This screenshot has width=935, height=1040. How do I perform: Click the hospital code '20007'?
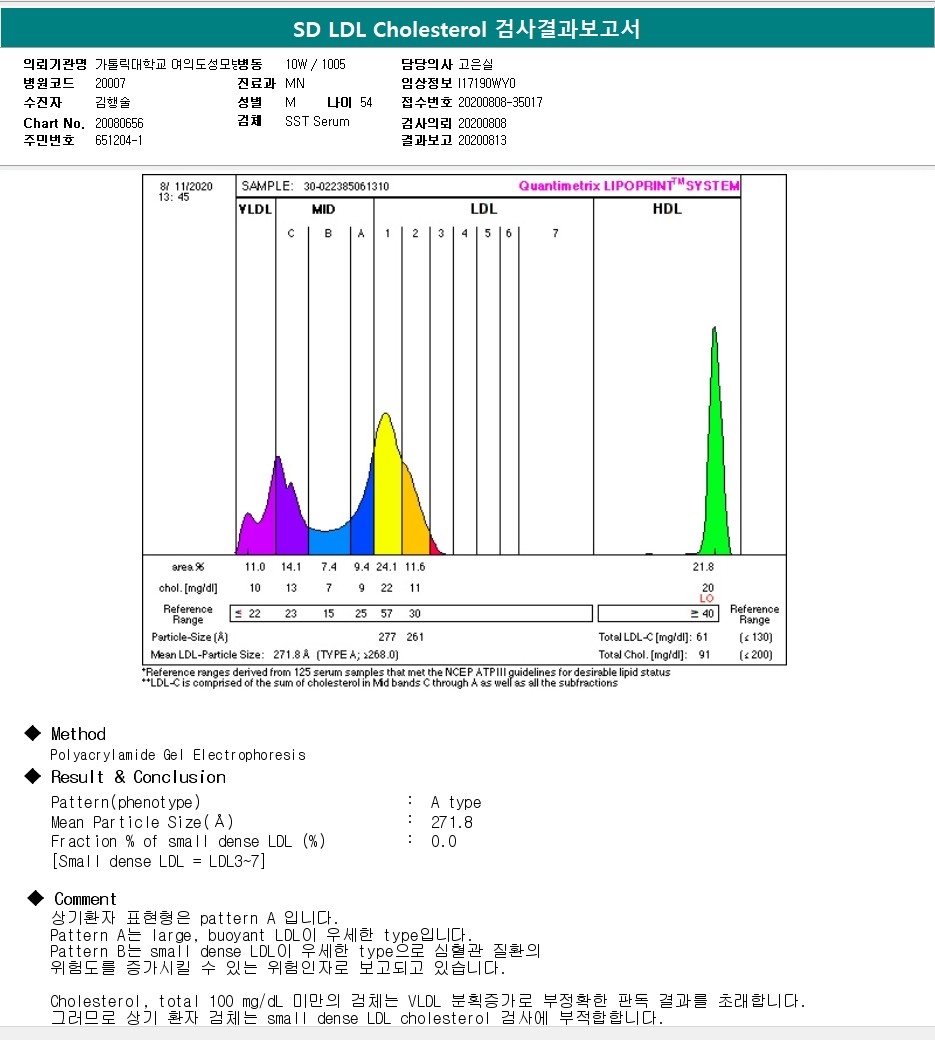point(110,83)
